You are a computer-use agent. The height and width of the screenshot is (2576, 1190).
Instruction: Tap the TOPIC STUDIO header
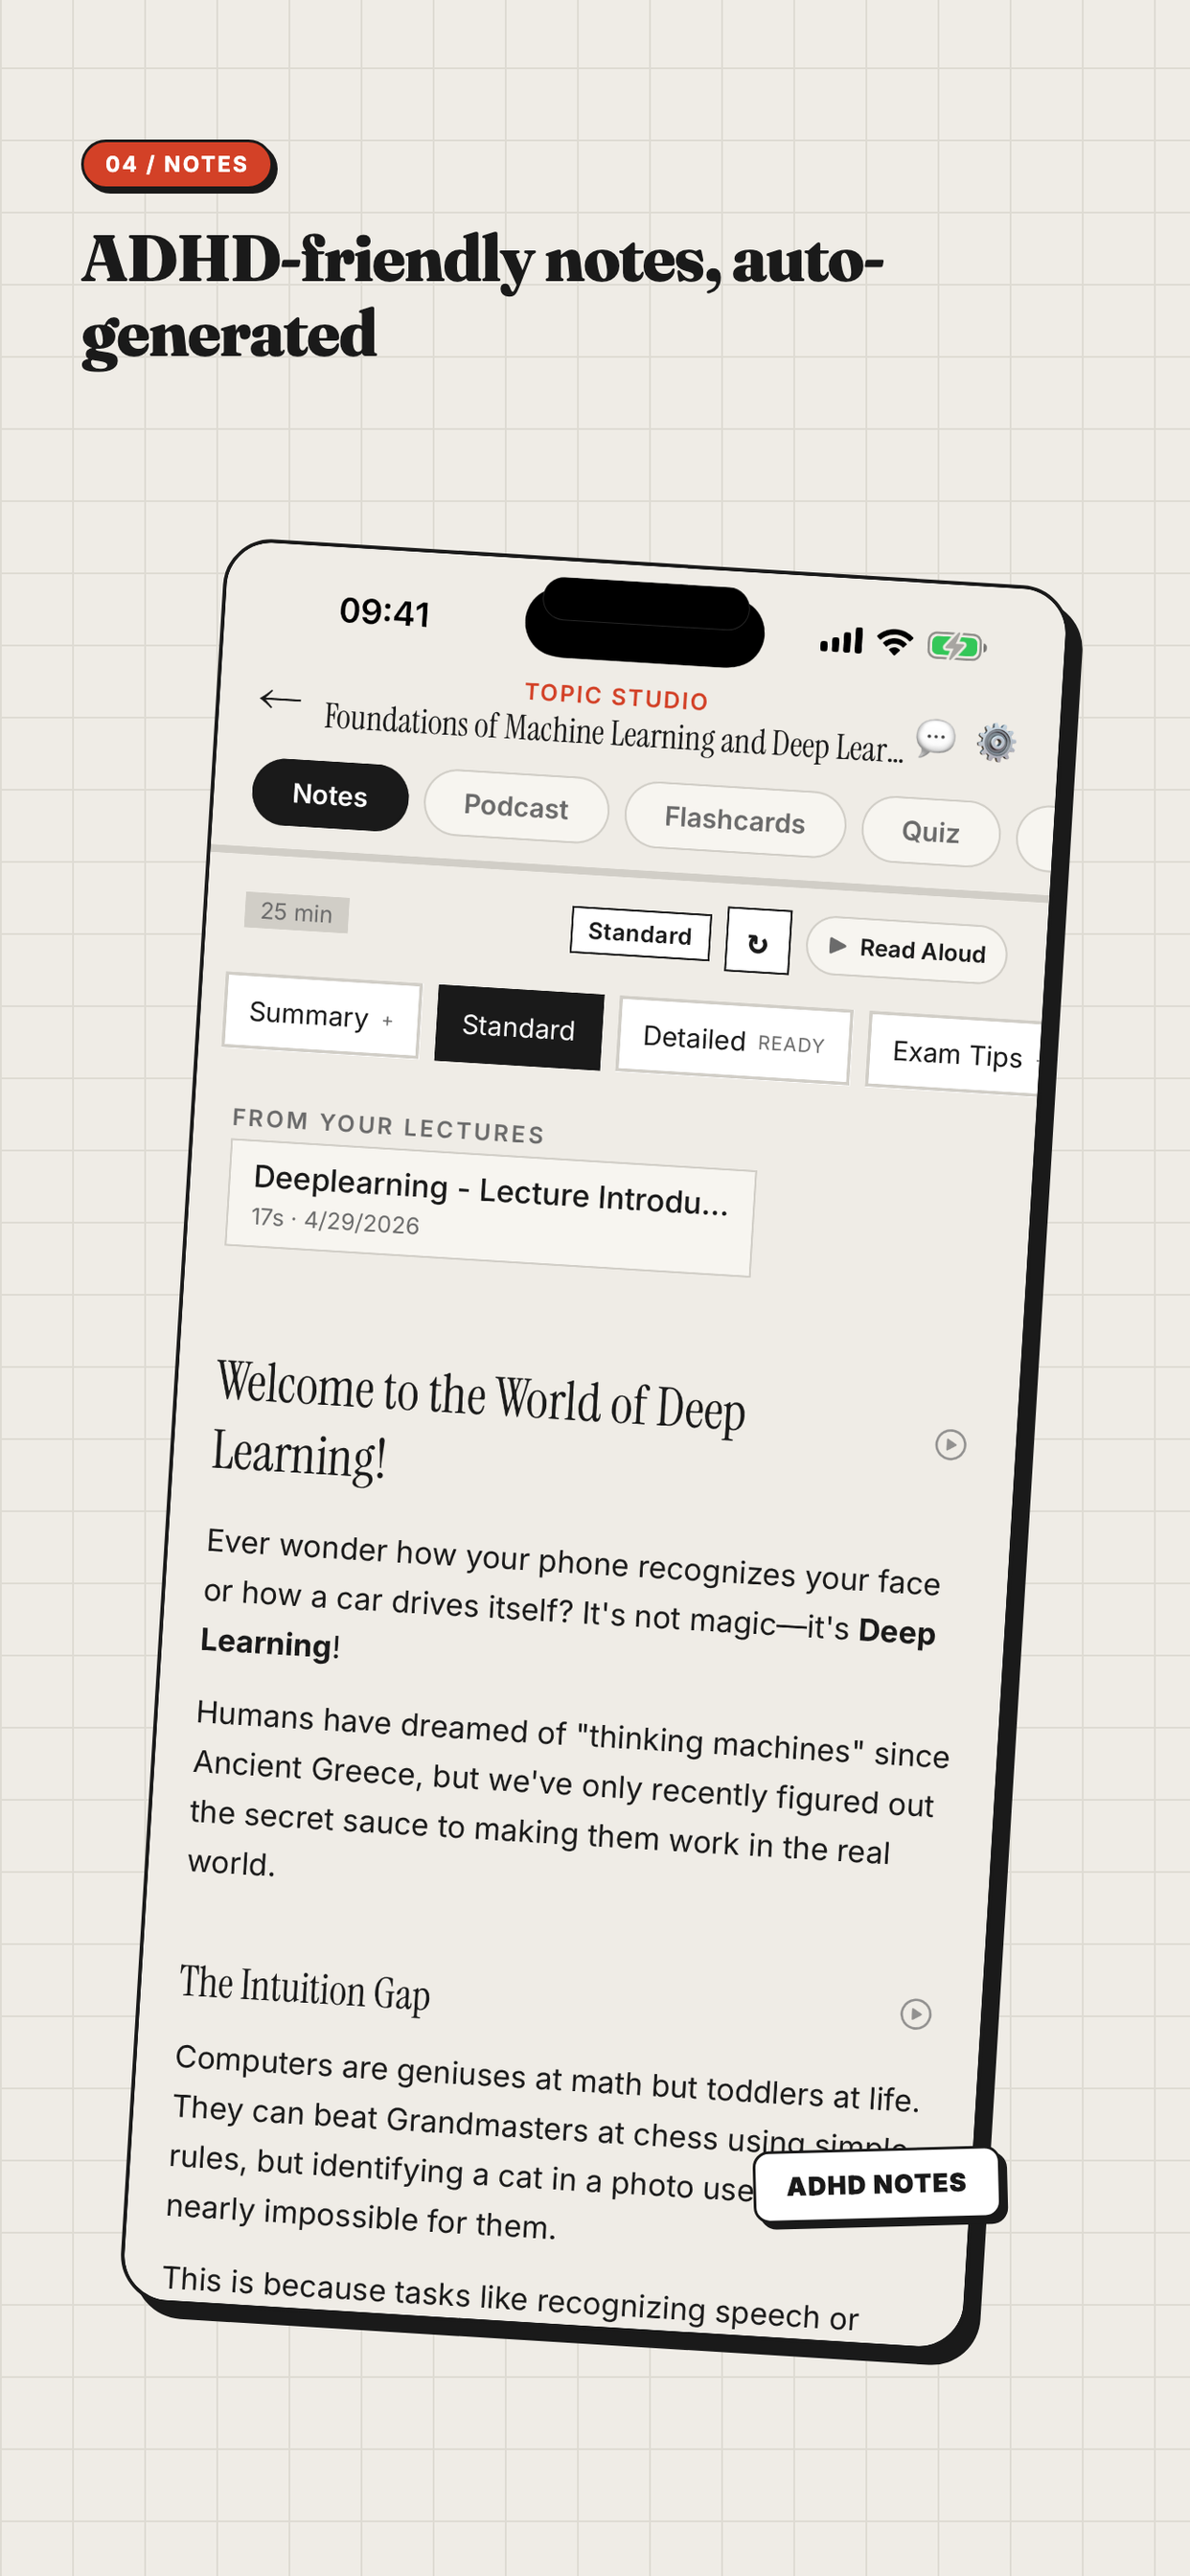(x=617, y=696)
